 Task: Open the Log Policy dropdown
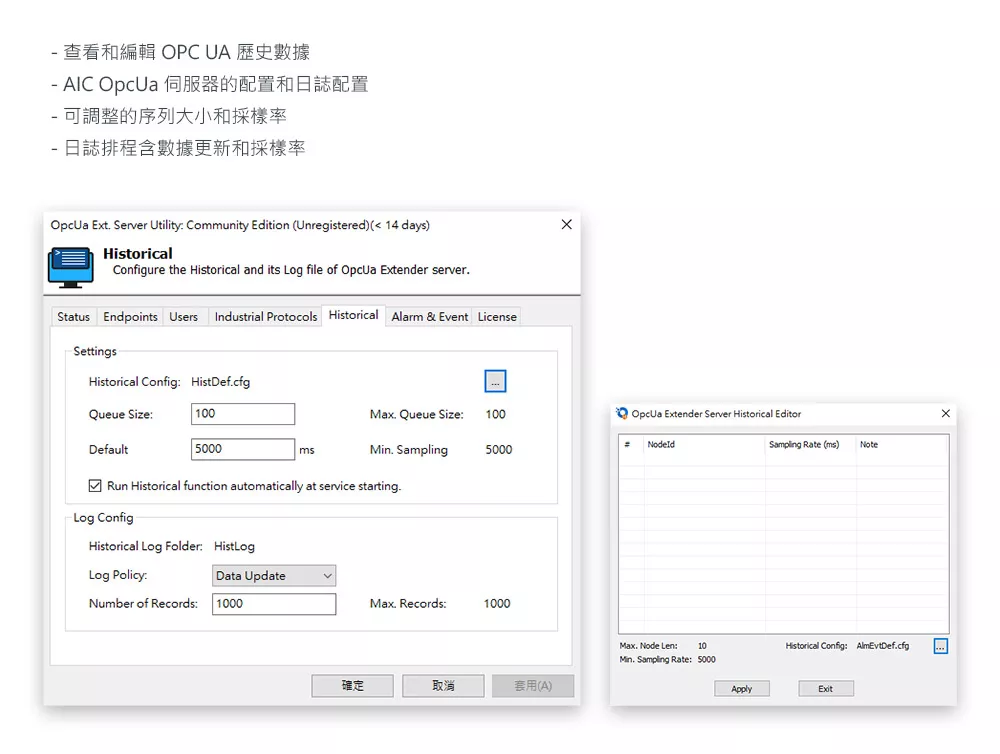(274, 576)
